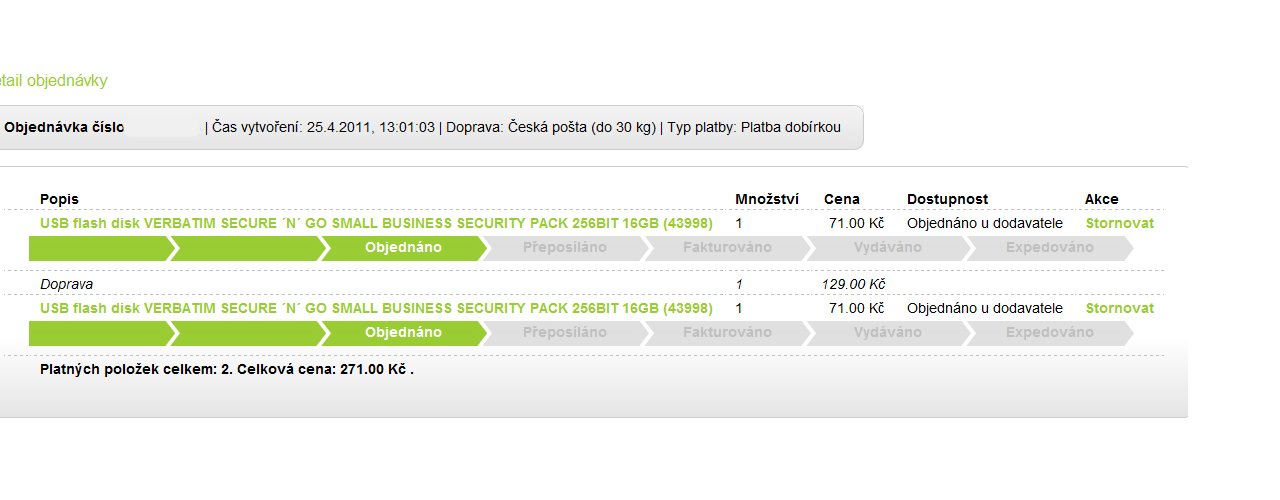
Task: Select the Vydáváno step in the second item's progress bar
Action: coord(887,333)
